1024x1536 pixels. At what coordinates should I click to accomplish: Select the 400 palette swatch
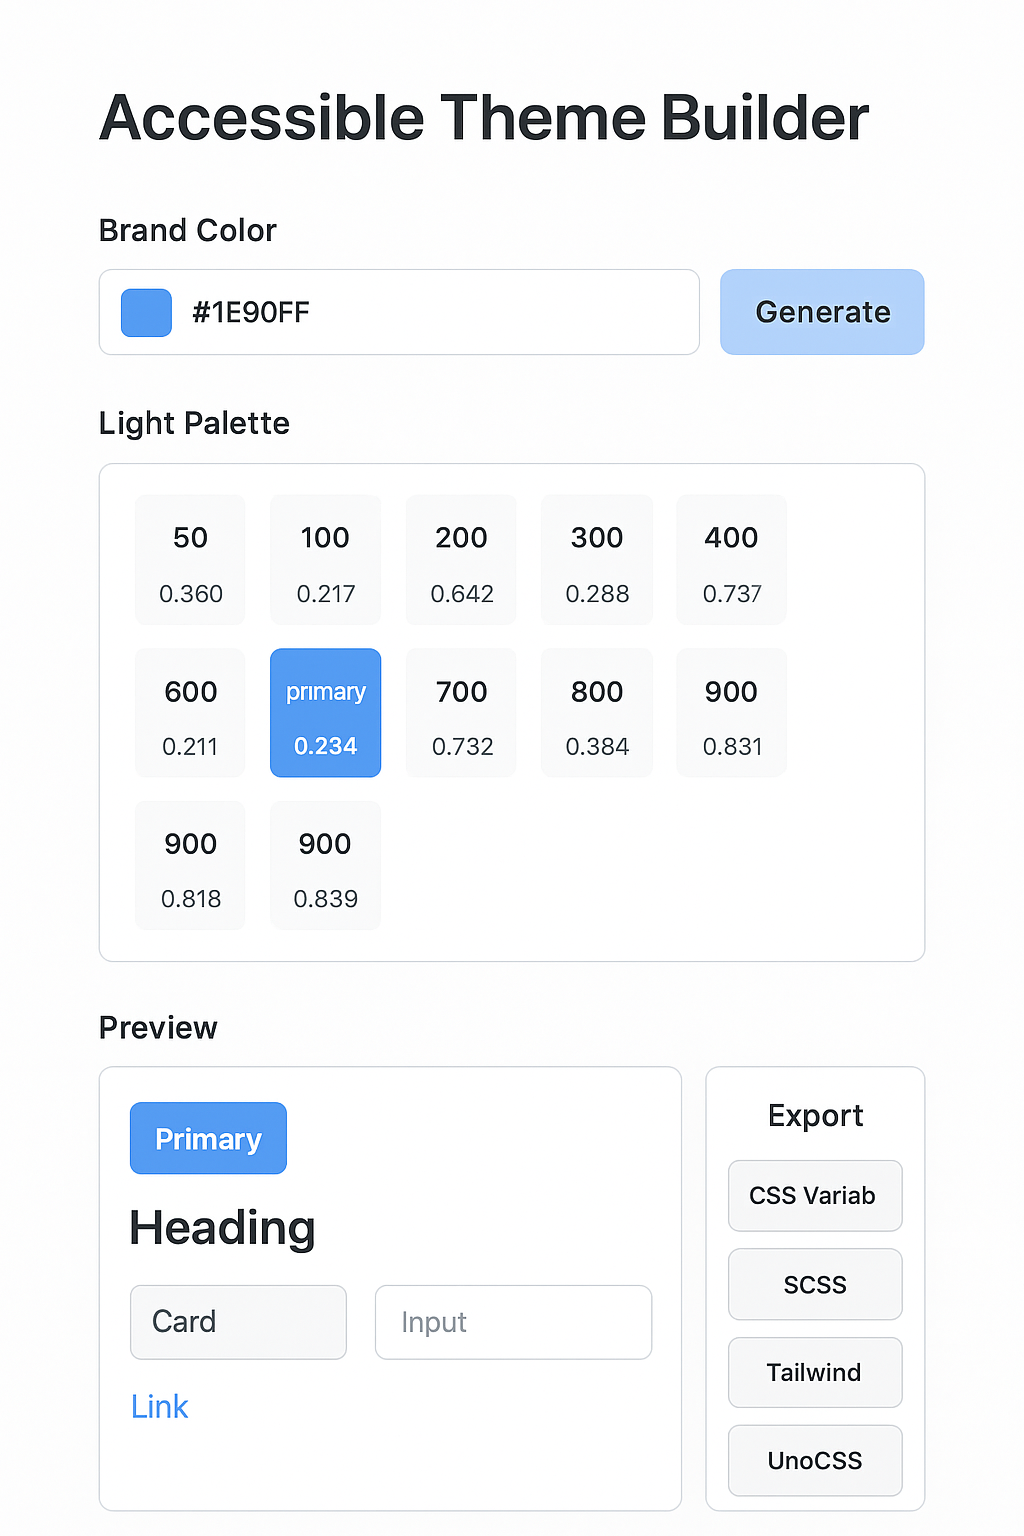click(731, 560)
